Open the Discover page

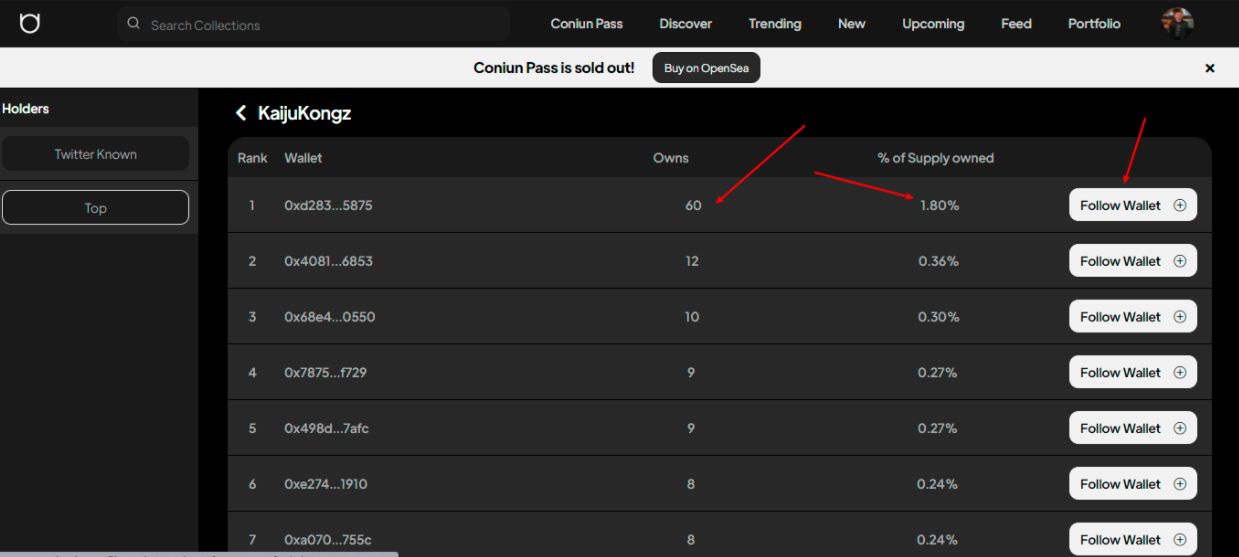point(685,24)
